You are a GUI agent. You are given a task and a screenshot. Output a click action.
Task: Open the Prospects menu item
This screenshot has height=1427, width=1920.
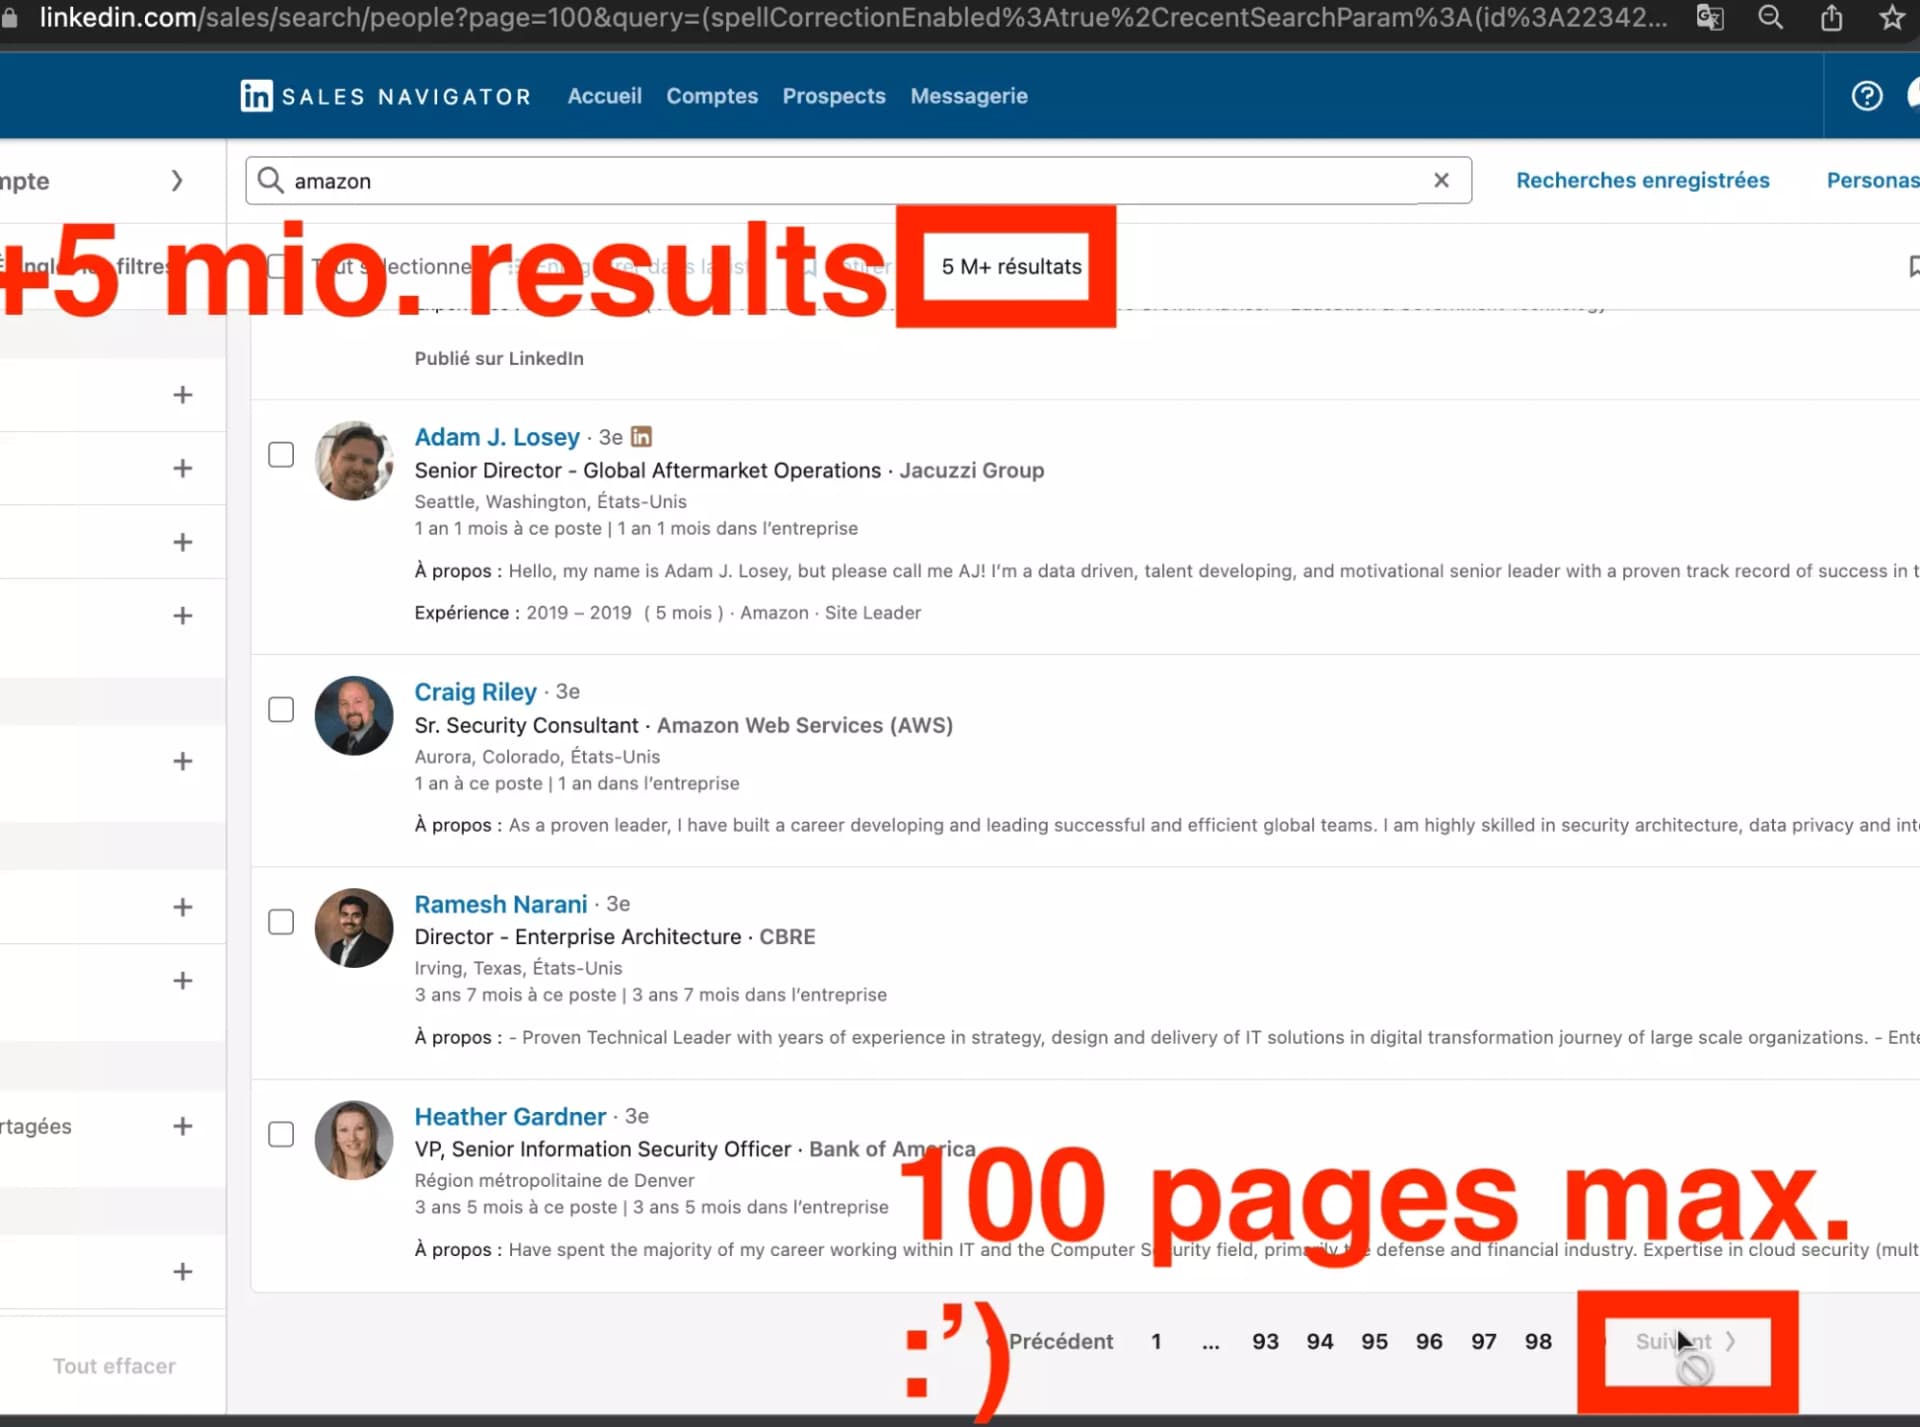(x=834, y=95)
